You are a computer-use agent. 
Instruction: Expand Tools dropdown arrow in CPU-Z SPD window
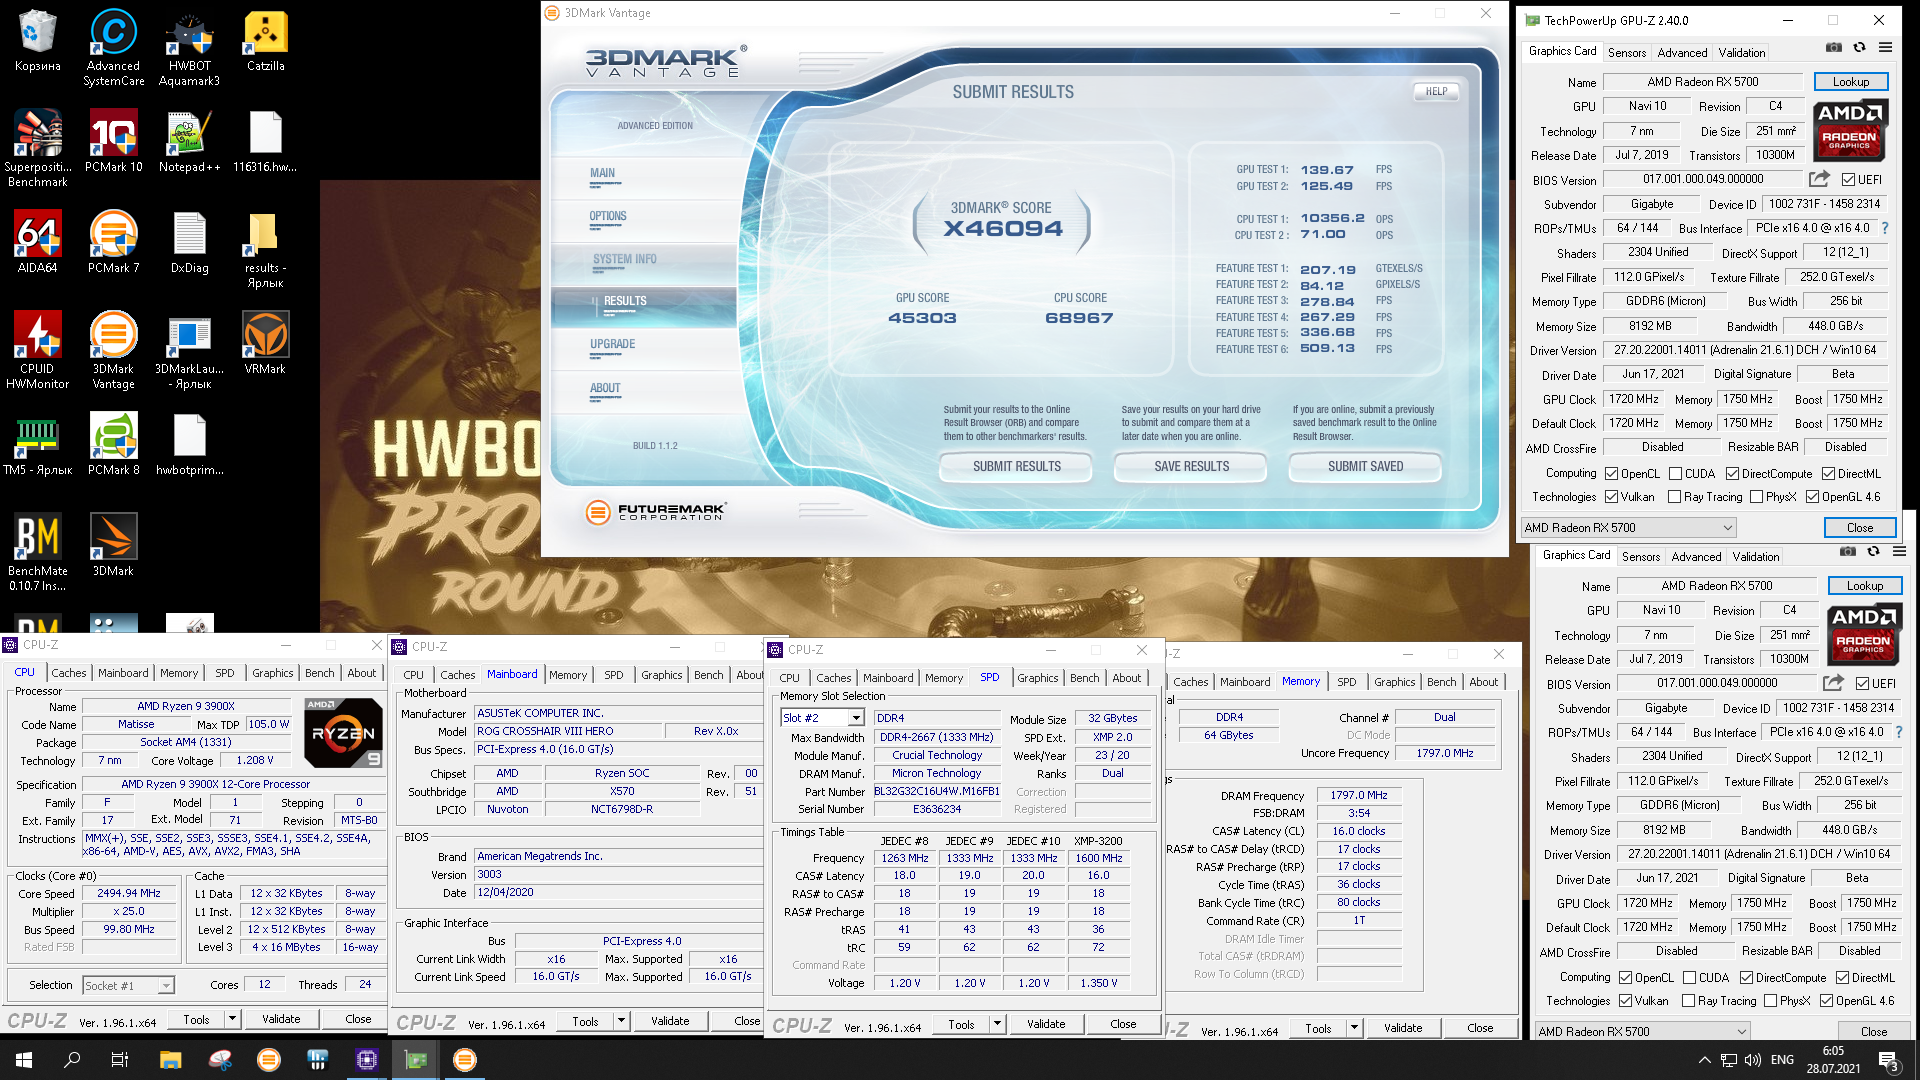997,1024
